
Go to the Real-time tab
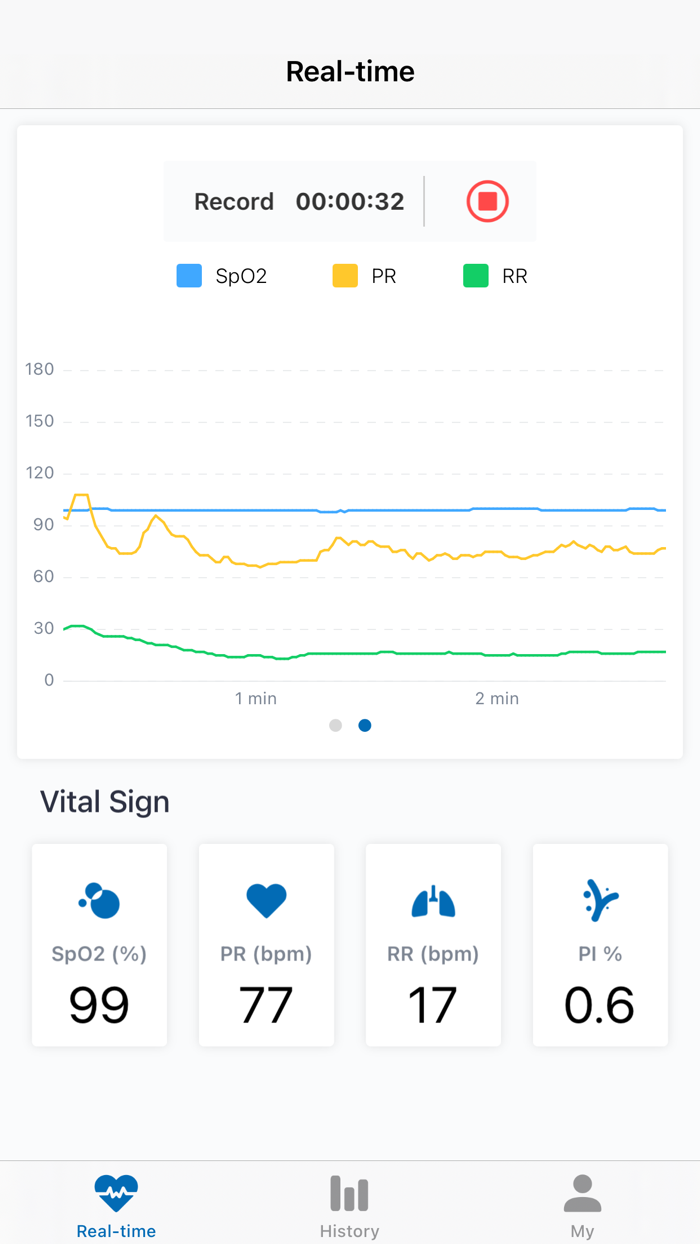(116, 1203)
